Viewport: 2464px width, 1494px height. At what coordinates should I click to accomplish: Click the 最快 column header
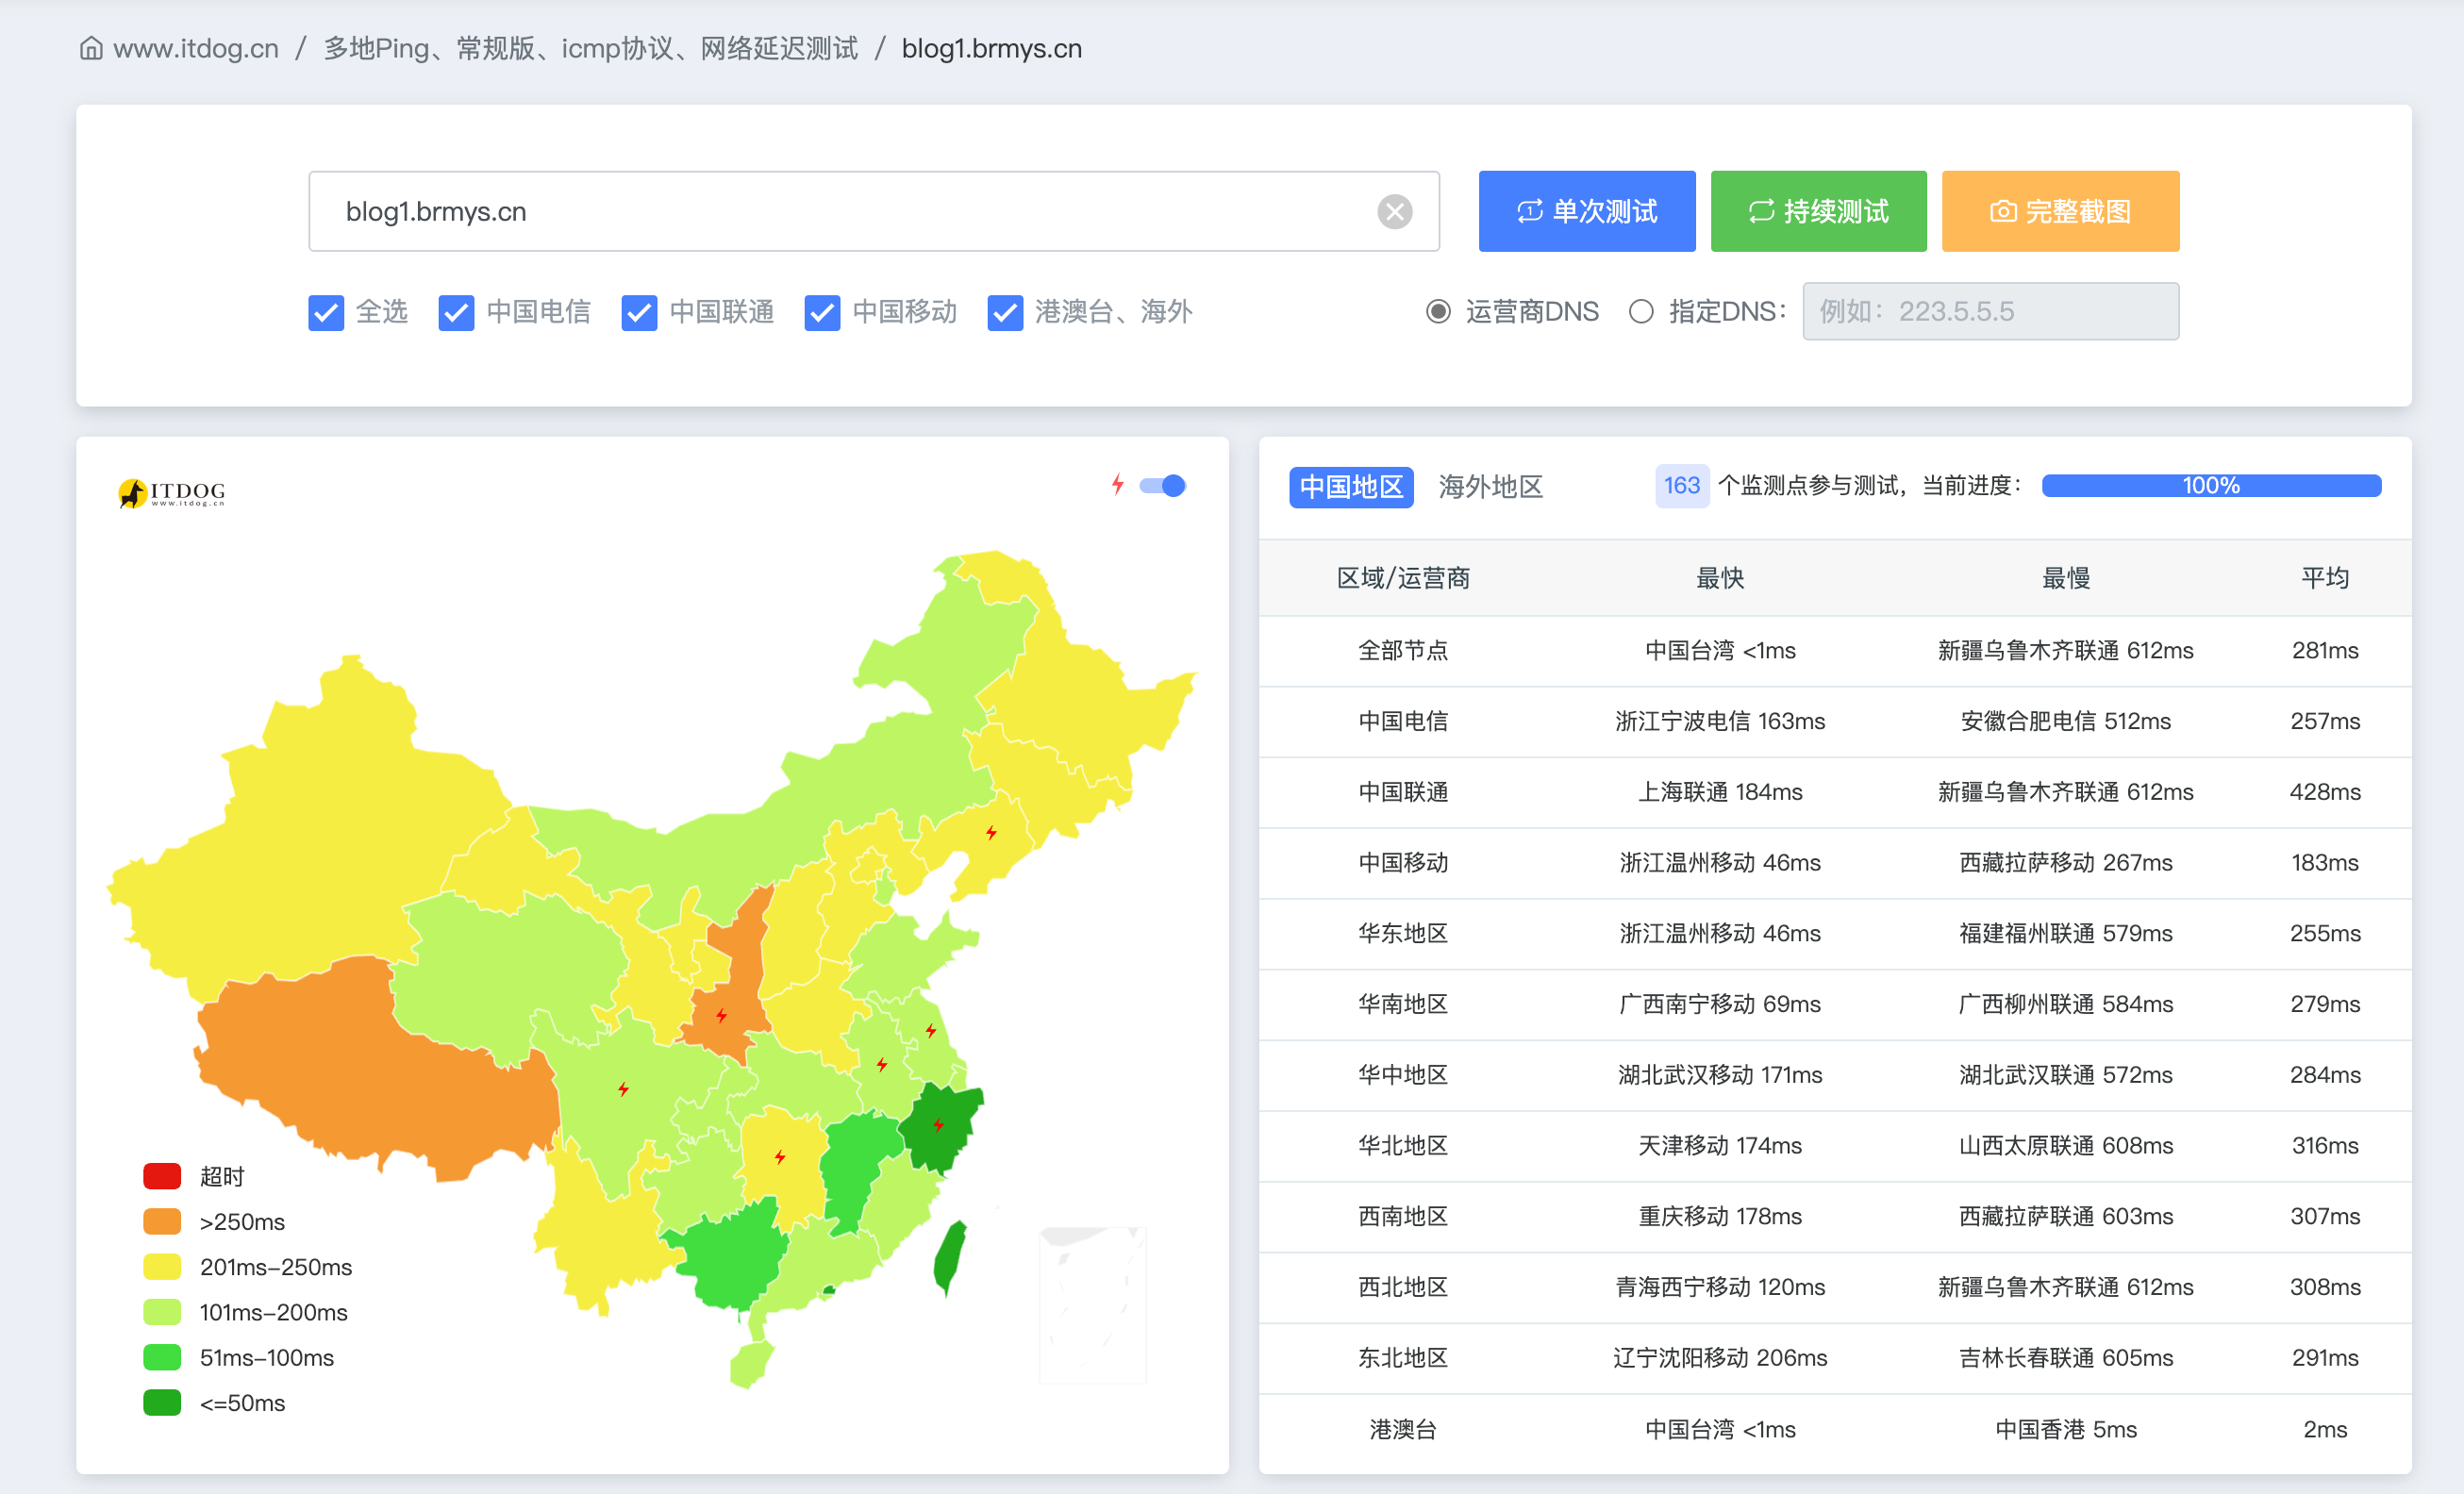point(1720,578)
